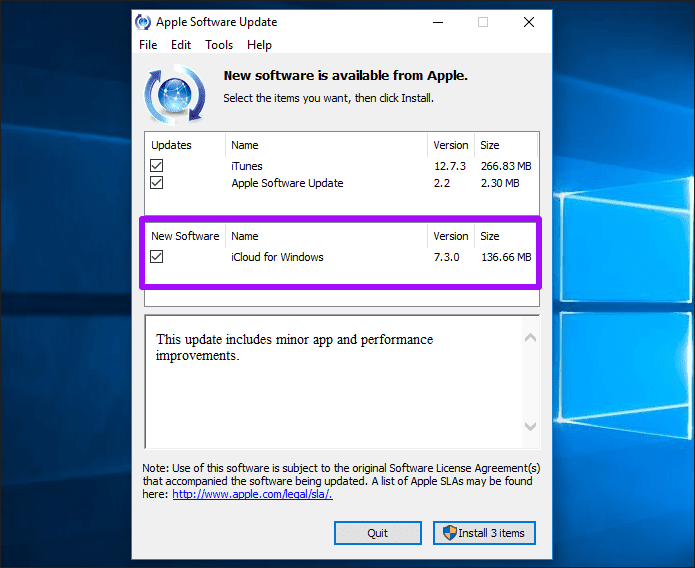The image size is (695, 568).
Task: Open the Tools menu
Action: [x=219, y=45]
